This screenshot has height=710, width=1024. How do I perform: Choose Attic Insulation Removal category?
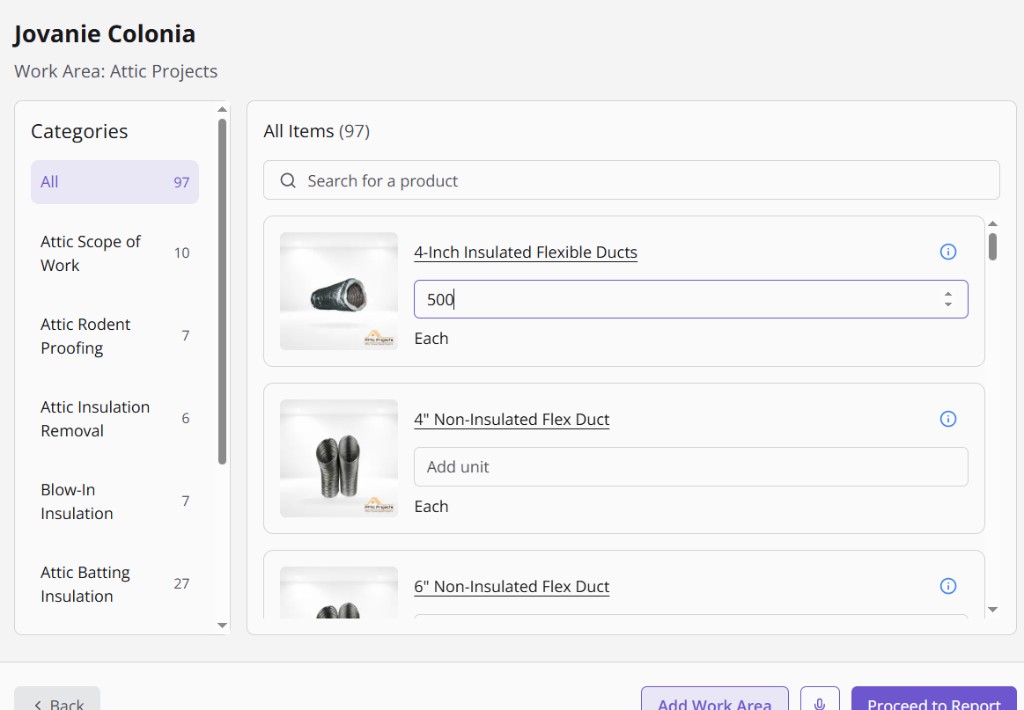pyautogui.click(x=115, y=419)
